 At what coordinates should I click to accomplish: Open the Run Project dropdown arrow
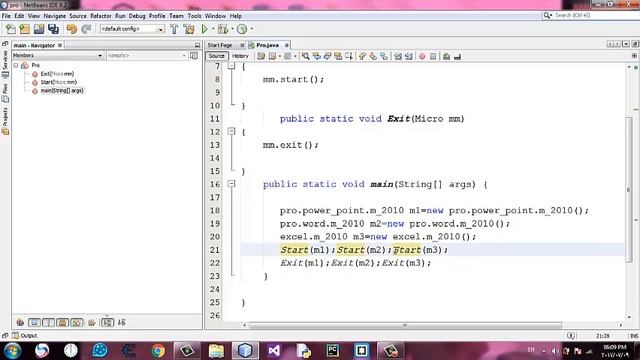coord(213,29)
